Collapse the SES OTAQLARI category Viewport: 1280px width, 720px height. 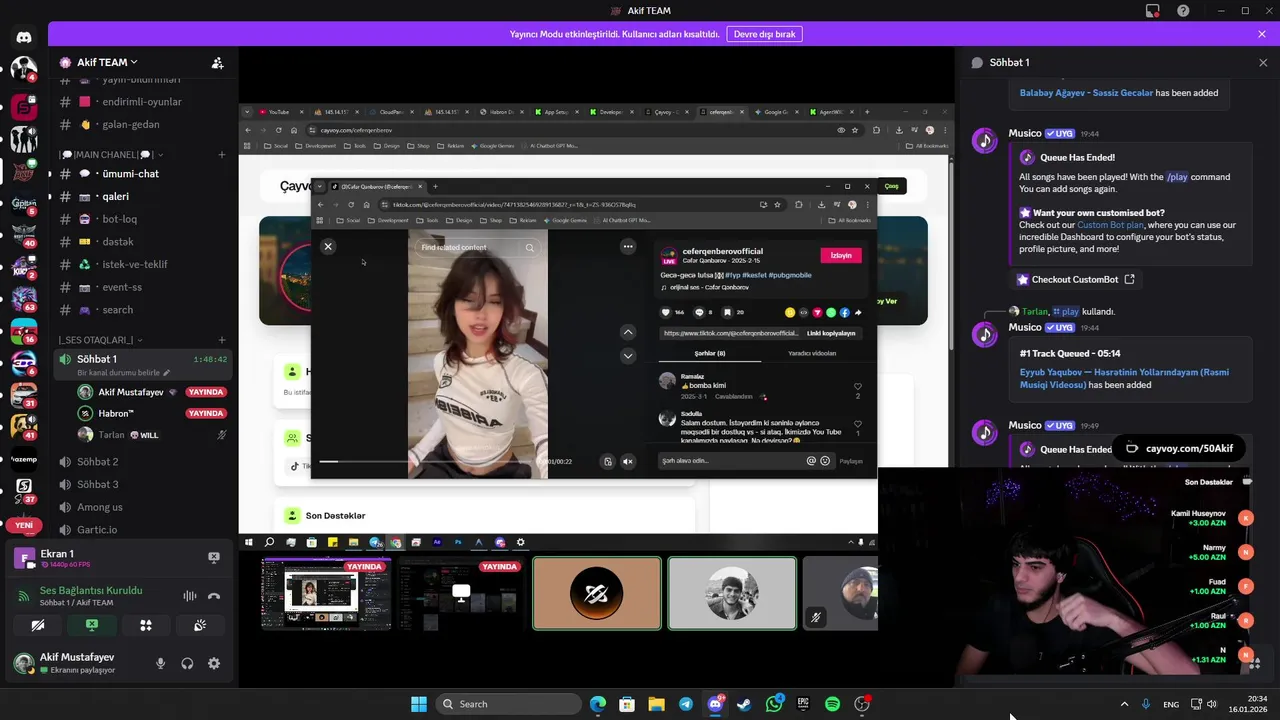pyautogui.click(x=102, y=340)
